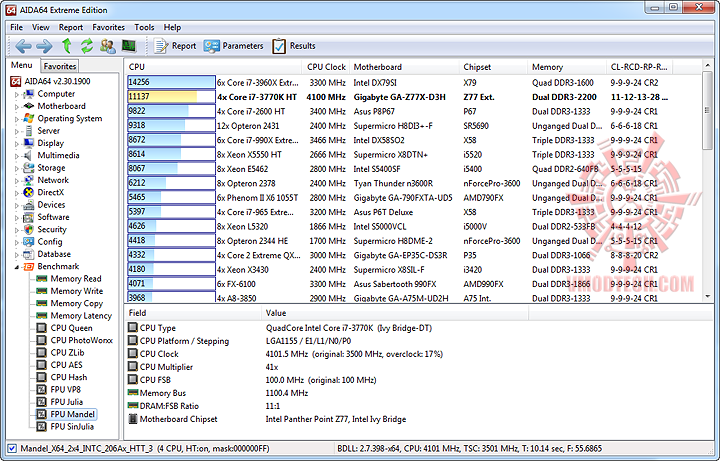Sort by the CPU column header

[214, 67]
